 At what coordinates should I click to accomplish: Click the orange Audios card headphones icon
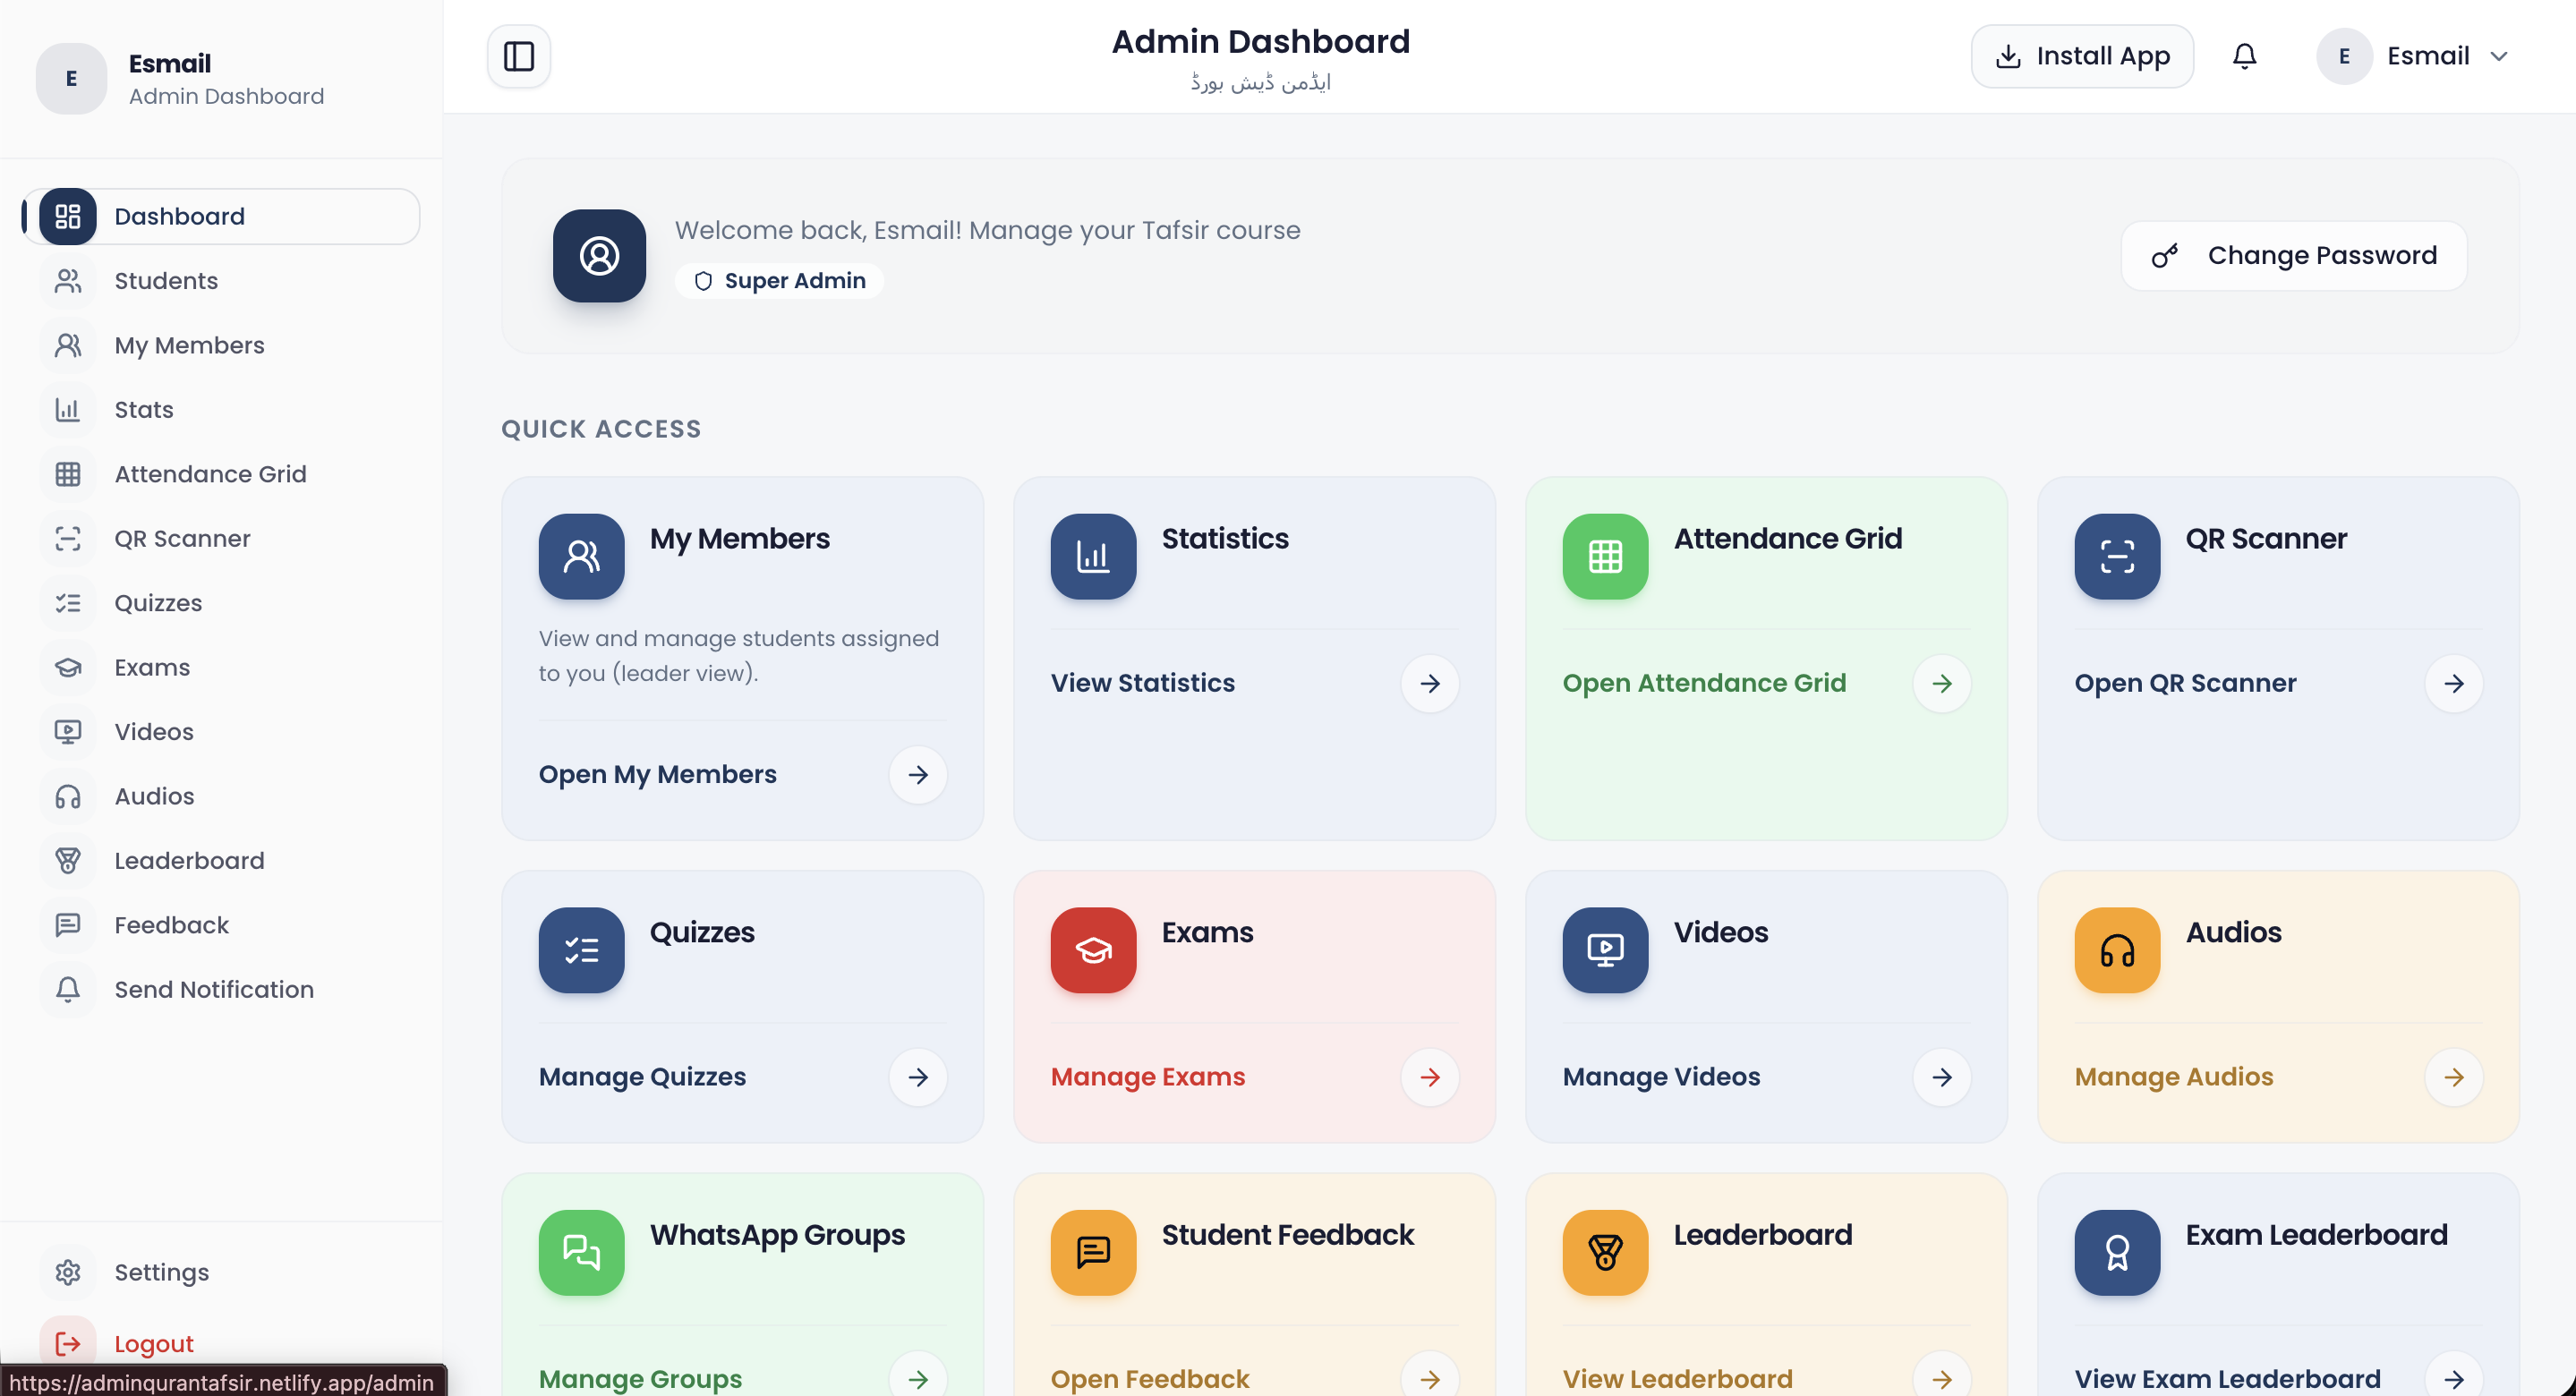2117,950
